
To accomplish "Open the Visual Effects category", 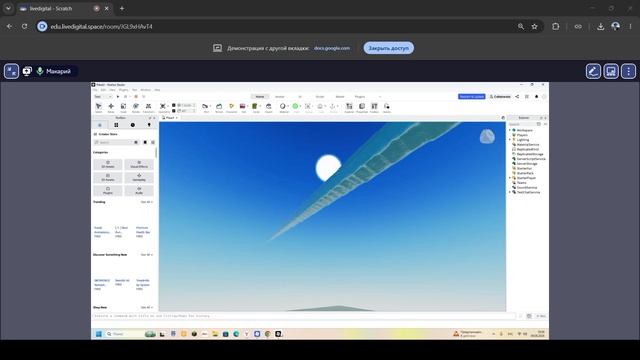I will coord(139,164).
